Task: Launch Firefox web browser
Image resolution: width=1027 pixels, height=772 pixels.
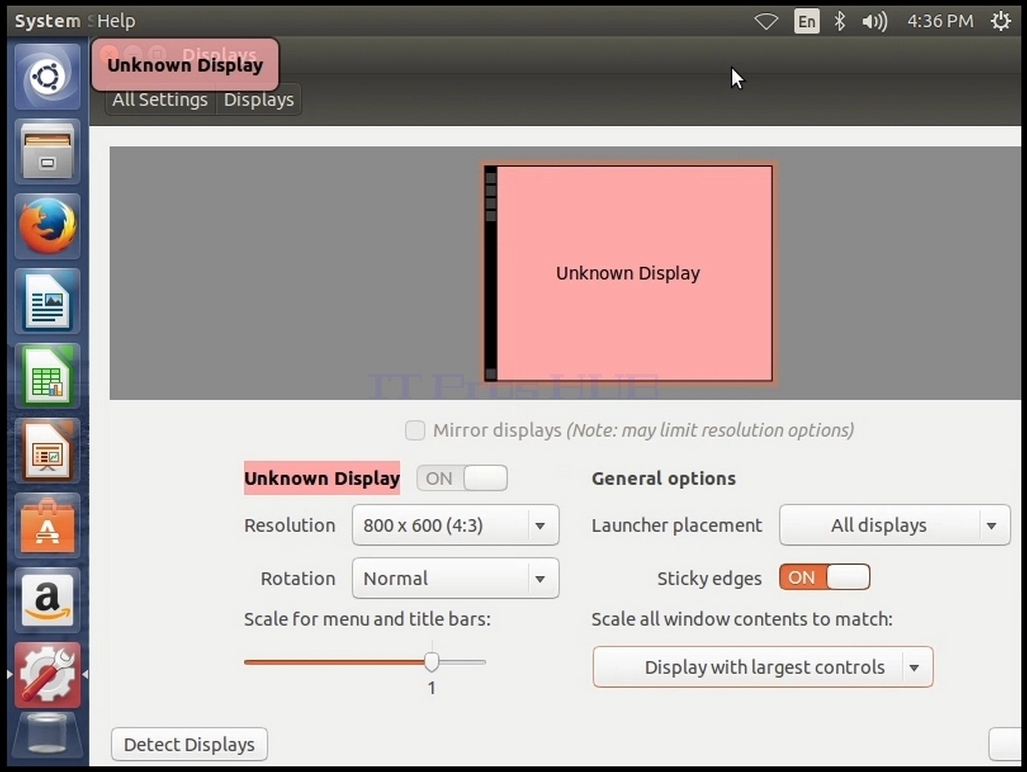Action: 47,226
